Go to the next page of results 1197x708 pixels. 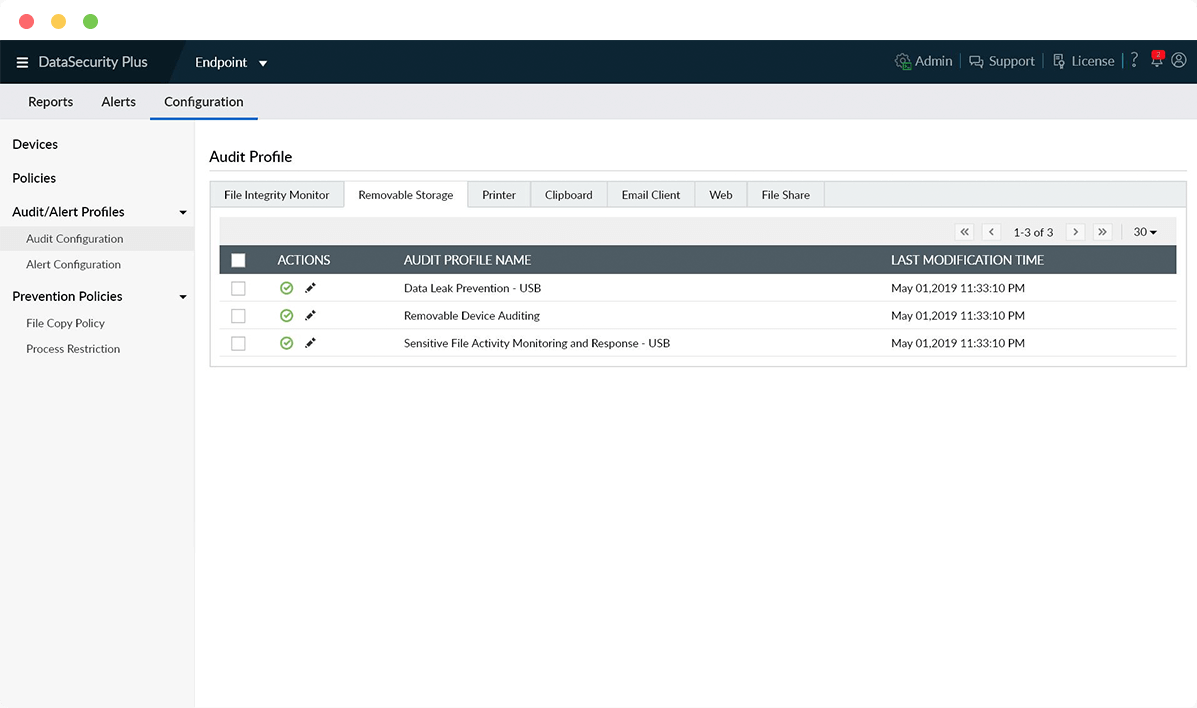coord(1076,231)
